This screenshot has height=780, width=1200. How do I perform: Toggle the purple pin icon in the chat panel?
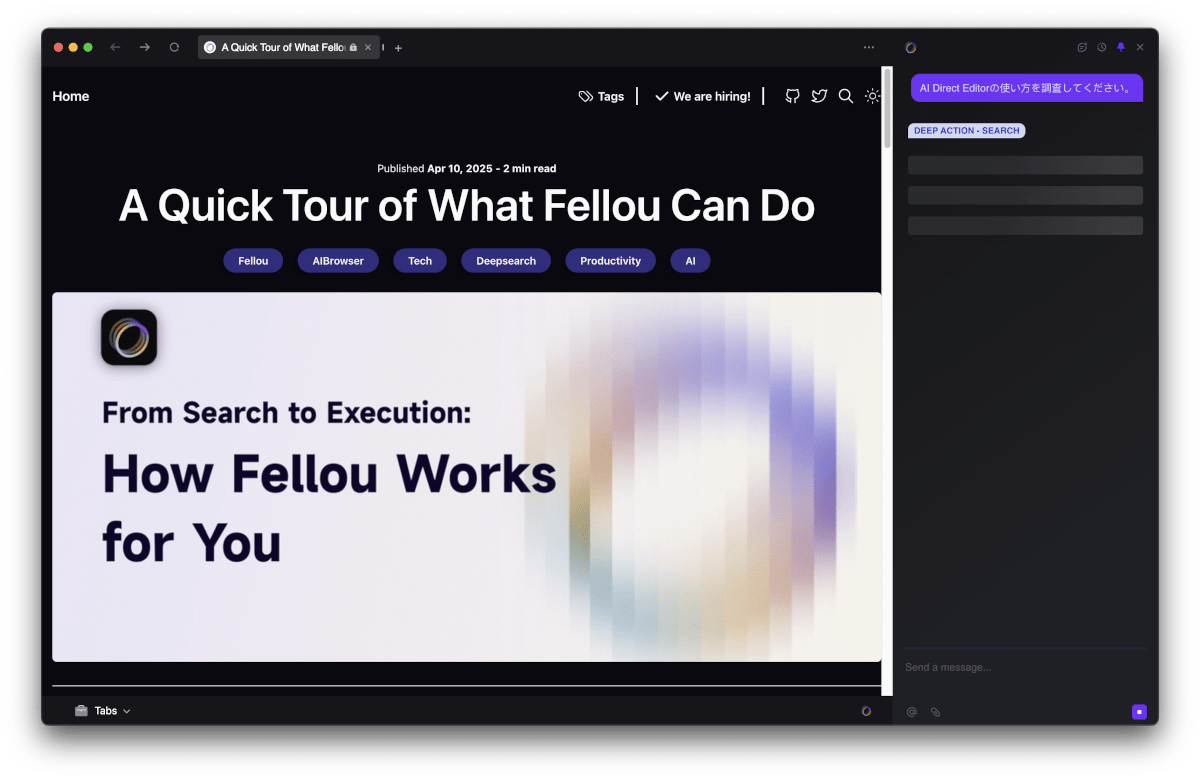pyautogui.click(x=1121, y=47)
